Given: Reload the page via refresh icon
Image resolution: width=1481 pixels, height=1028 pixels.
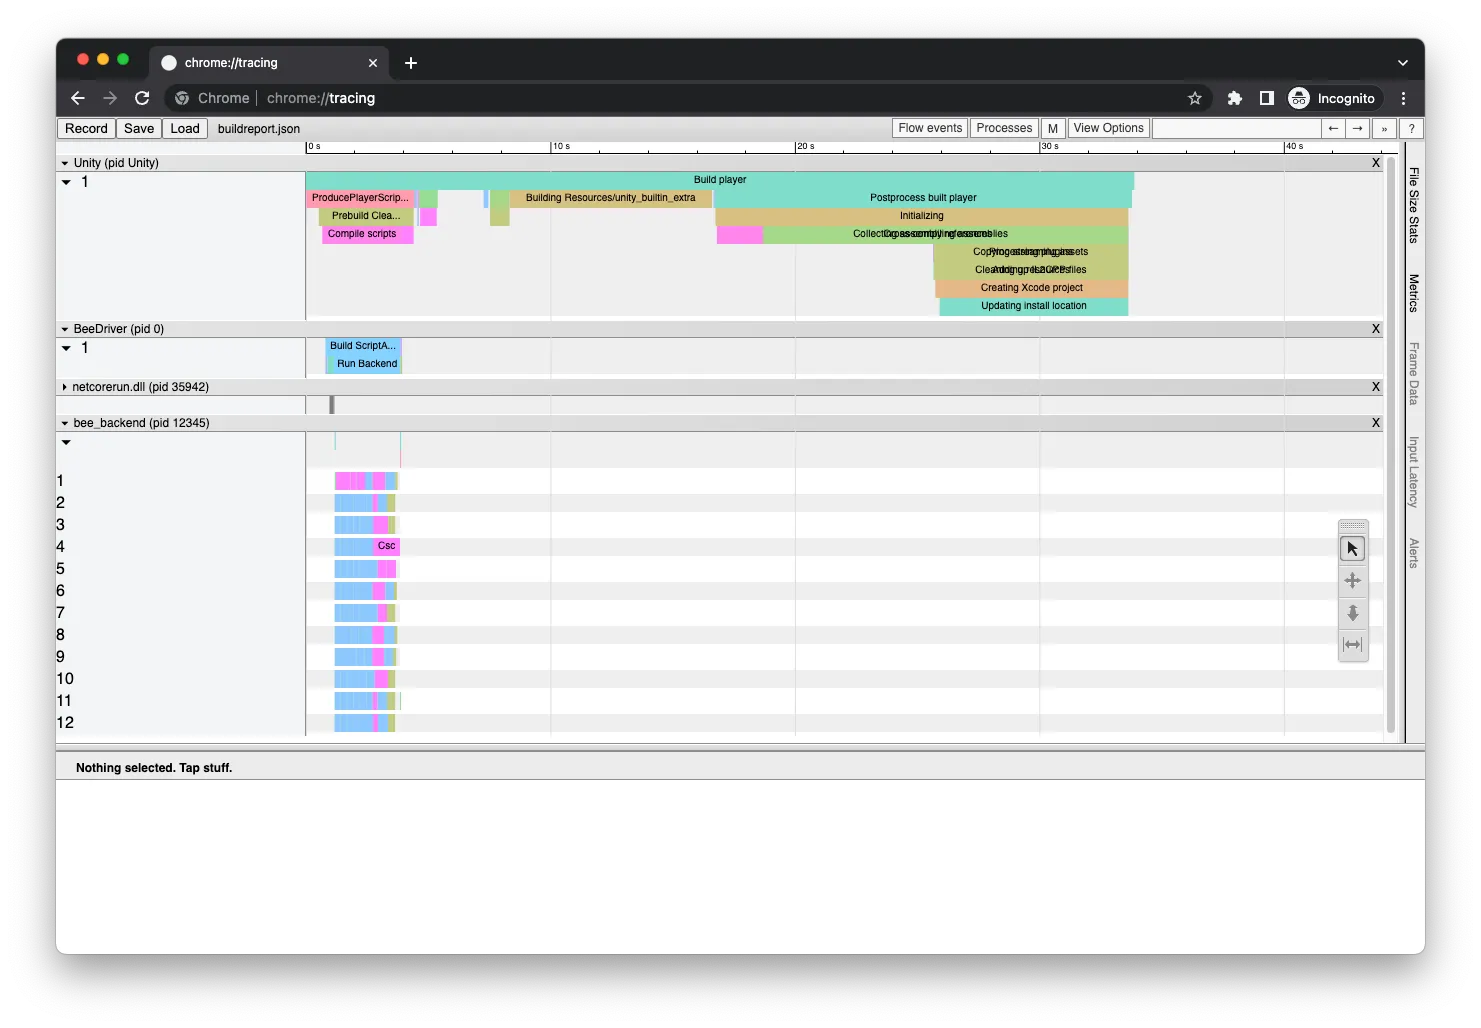Looking at the screenshot, I should [142, 98].
